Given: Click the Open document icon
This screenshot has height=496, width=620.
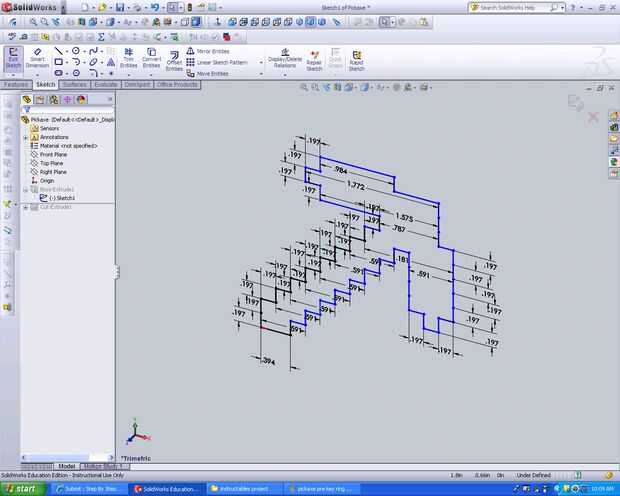Looking at the screenshot, I should tap(102, 7).
